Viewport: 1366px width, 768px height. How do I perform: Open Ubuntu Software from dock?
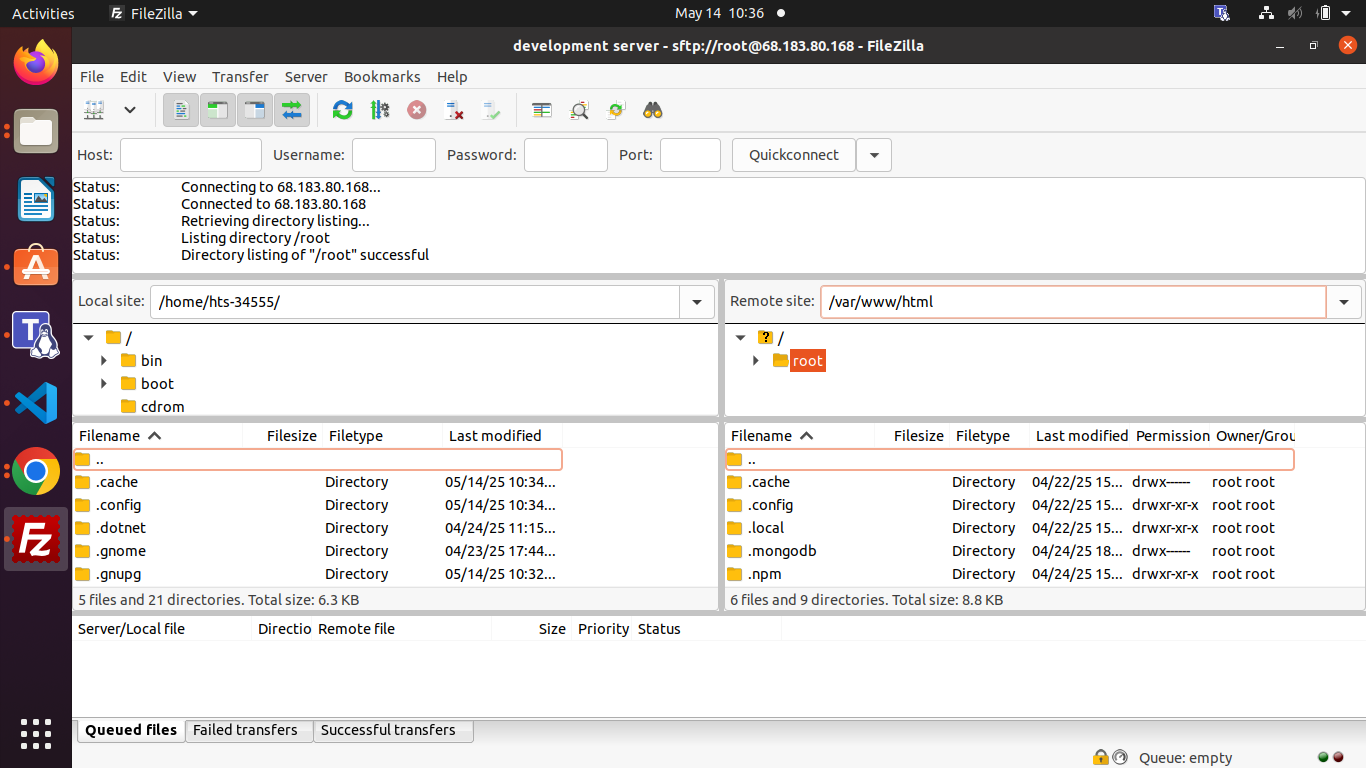(x=36, y=267)
